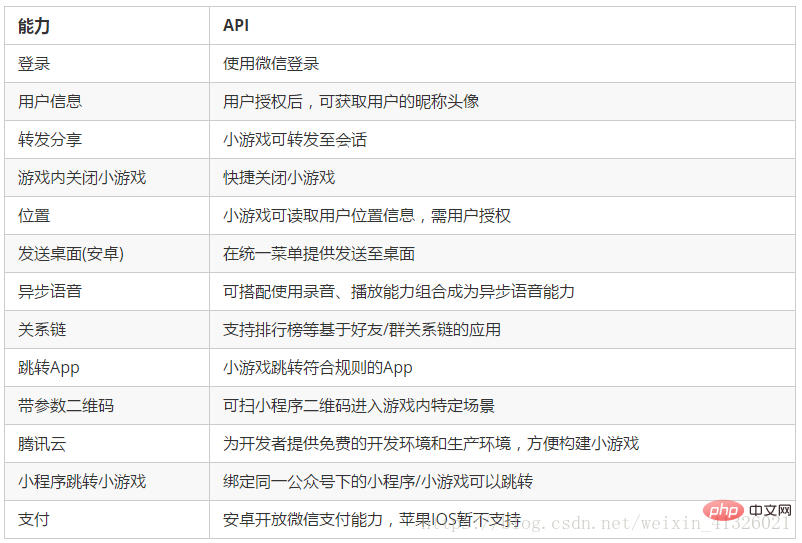Select the '支付' cell
Image resolution: width=802 pixels, height=543 pixels.
107,519
